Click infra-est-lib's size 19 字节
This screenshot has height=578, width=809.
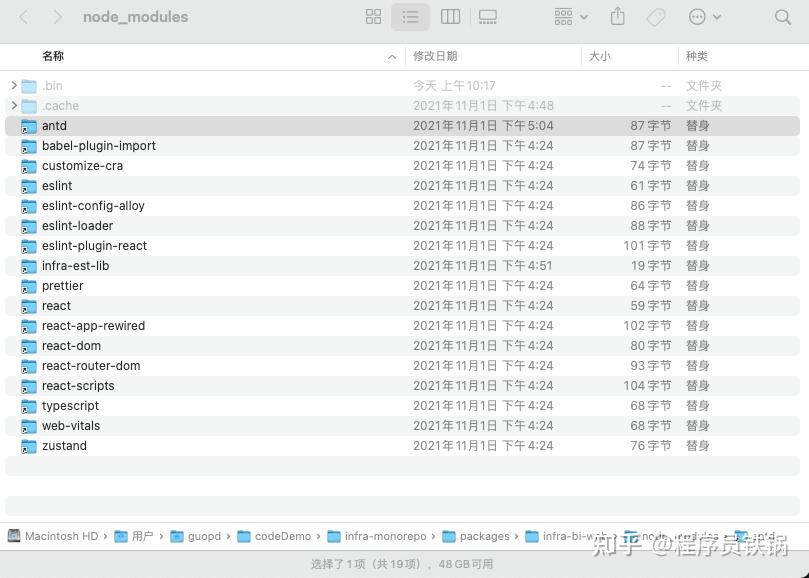click(x=651, y=265)
